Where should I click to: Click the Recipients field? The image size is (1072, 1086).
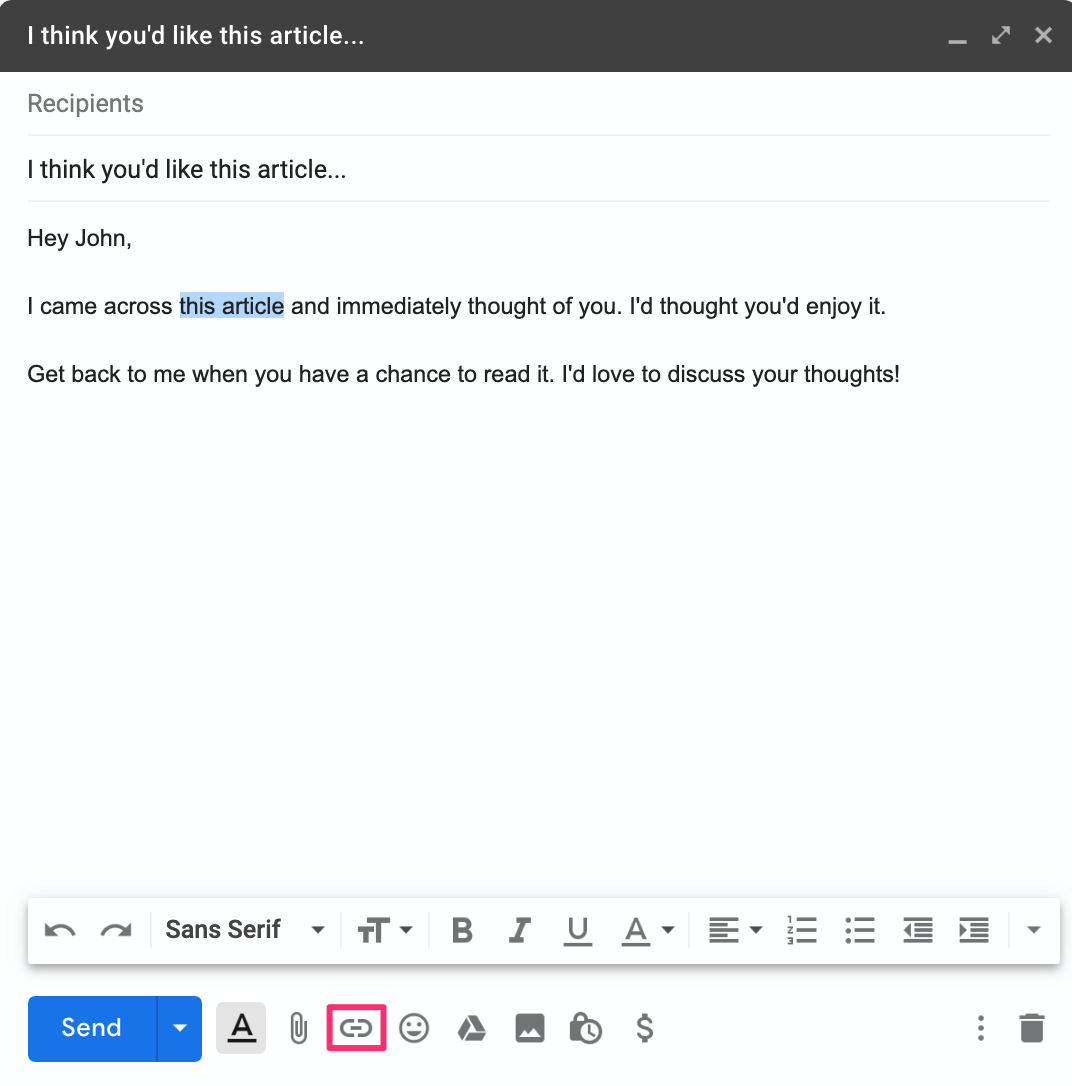pyautogui.click(x=538, y=104)
